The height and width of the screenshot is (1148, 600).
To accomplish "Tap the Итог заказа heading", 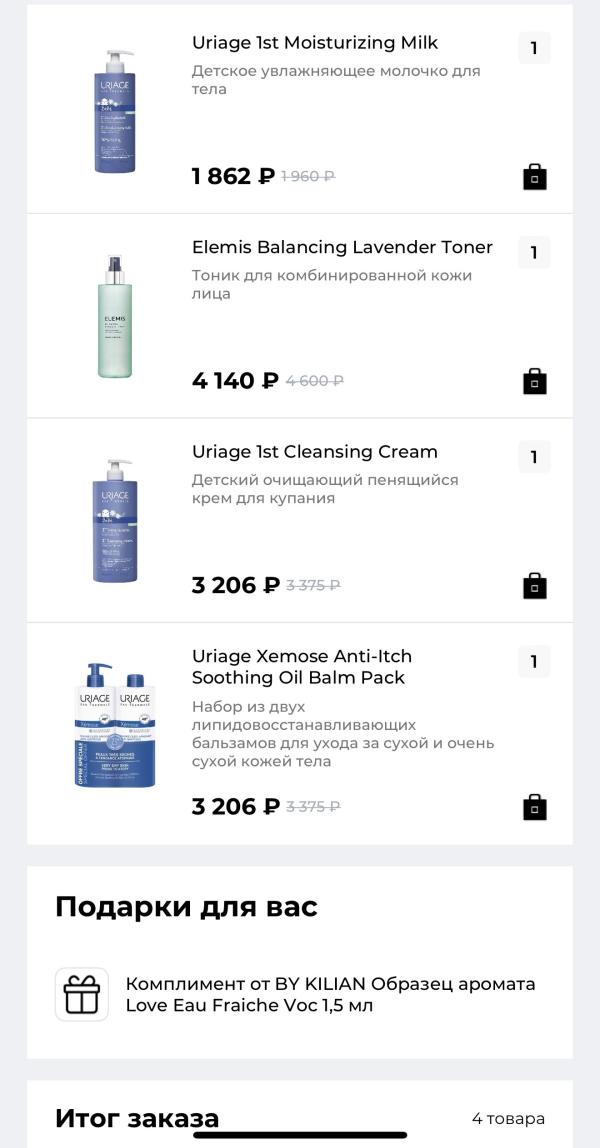I will click(137, 1118).
